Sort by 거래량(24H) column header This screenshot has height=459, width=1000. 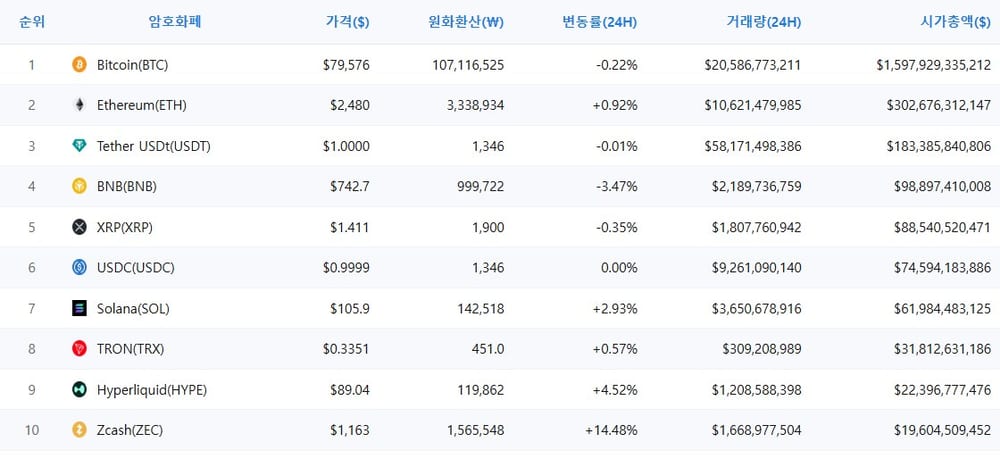(x=763, y=22)
